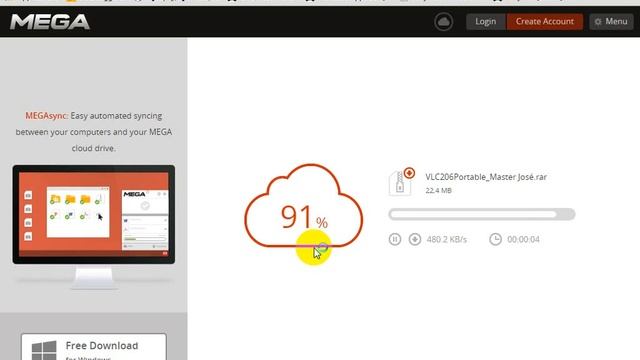
Task: Click the download progress bar
Action: [482, 214]
